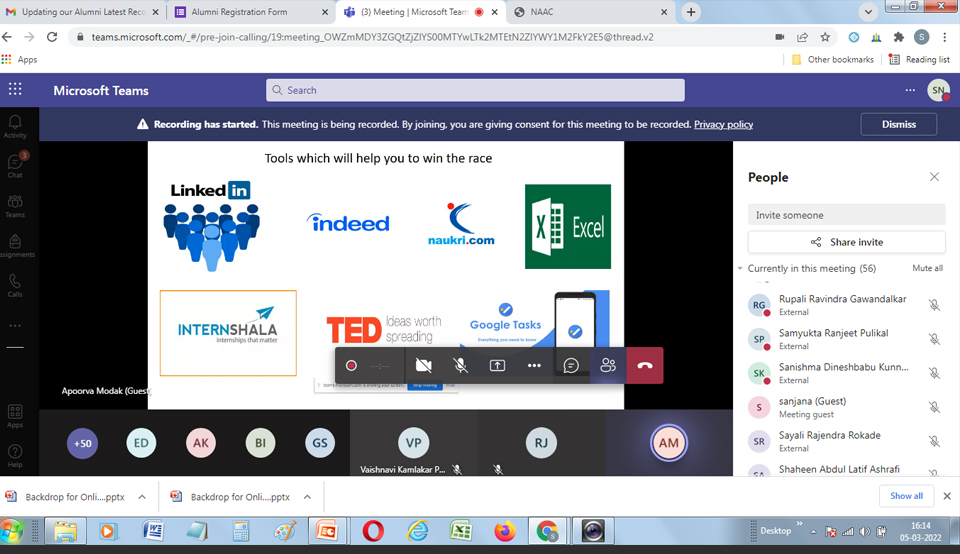Toggle camera in meeting toolbar
This screenshot has width=960, height=554.
click(x=423, y=365)
